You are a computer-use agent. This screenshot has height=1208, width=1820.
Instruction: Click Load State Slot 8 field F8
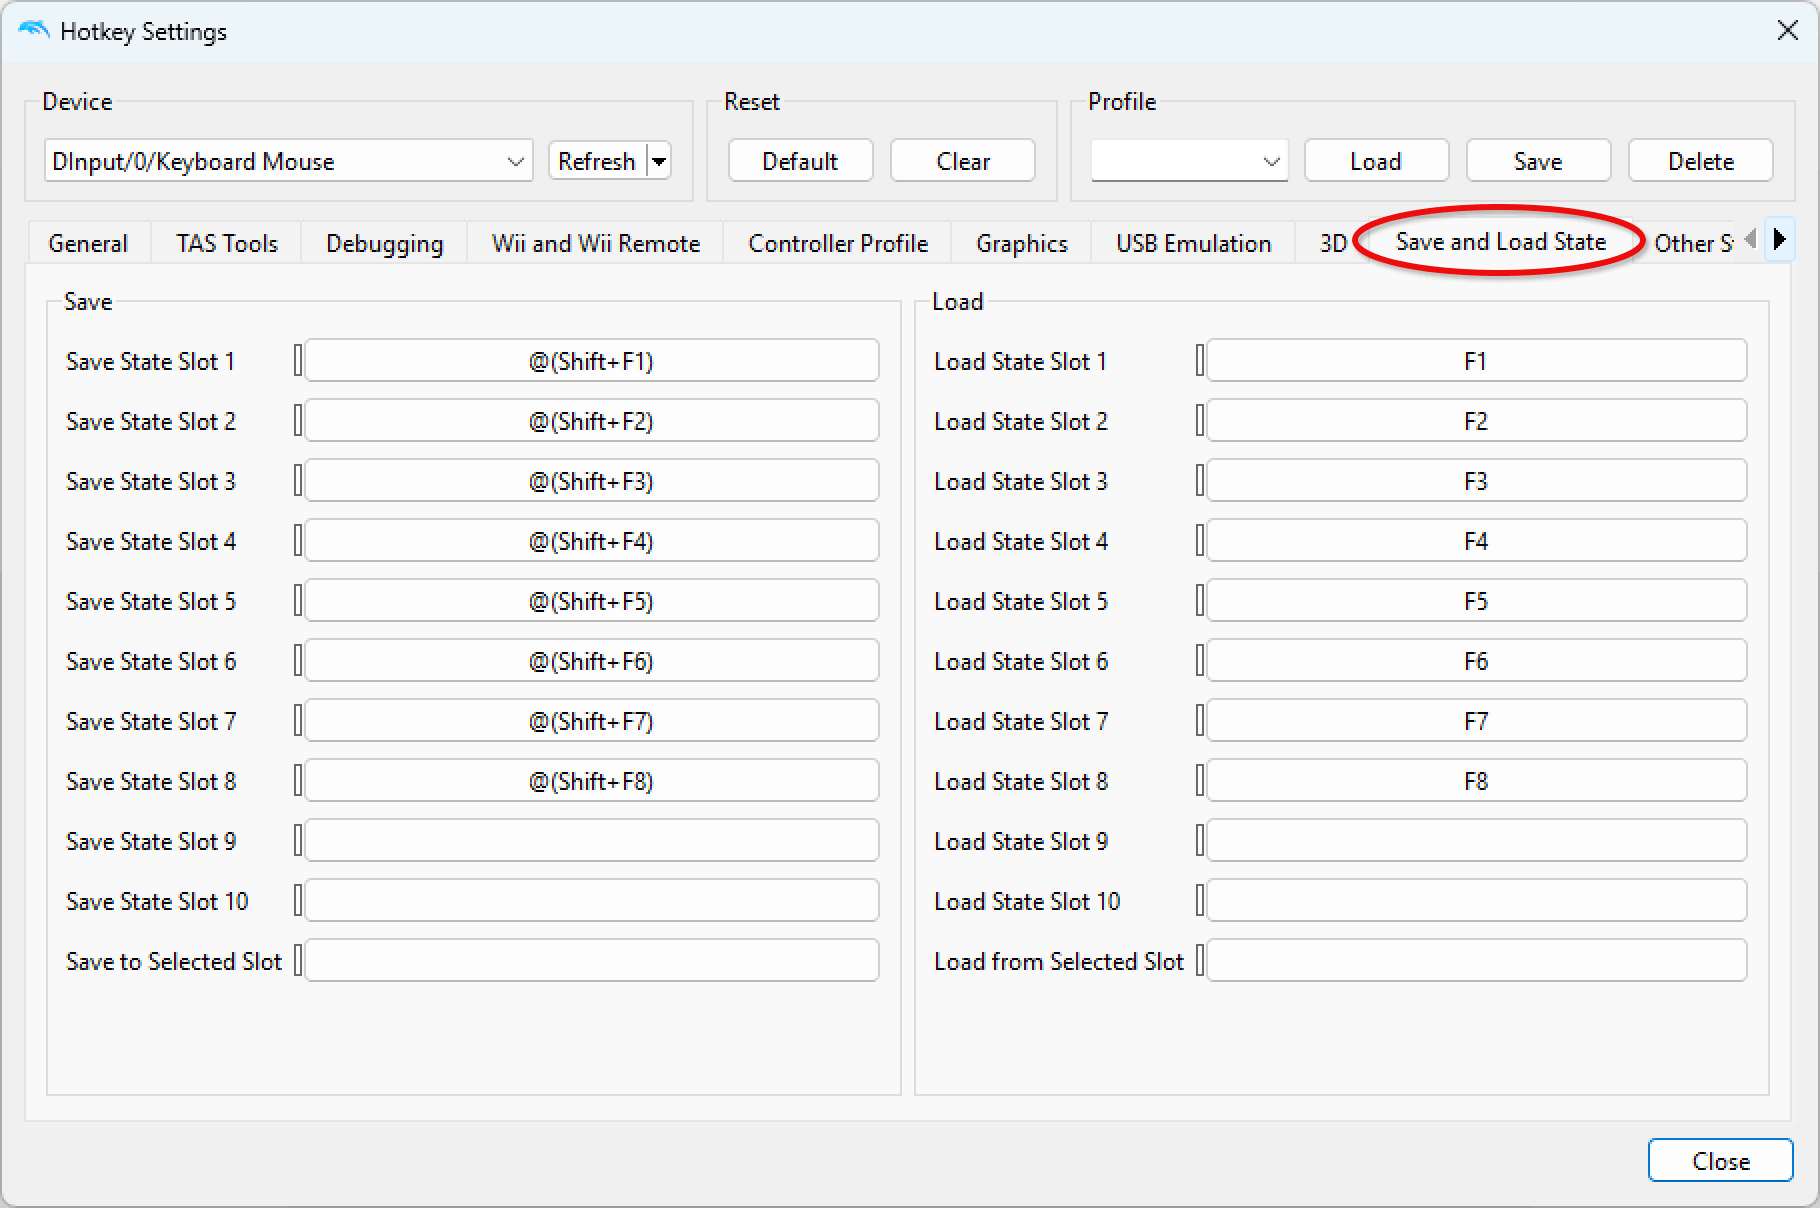pyautogui.click(x=1477, y=781)
